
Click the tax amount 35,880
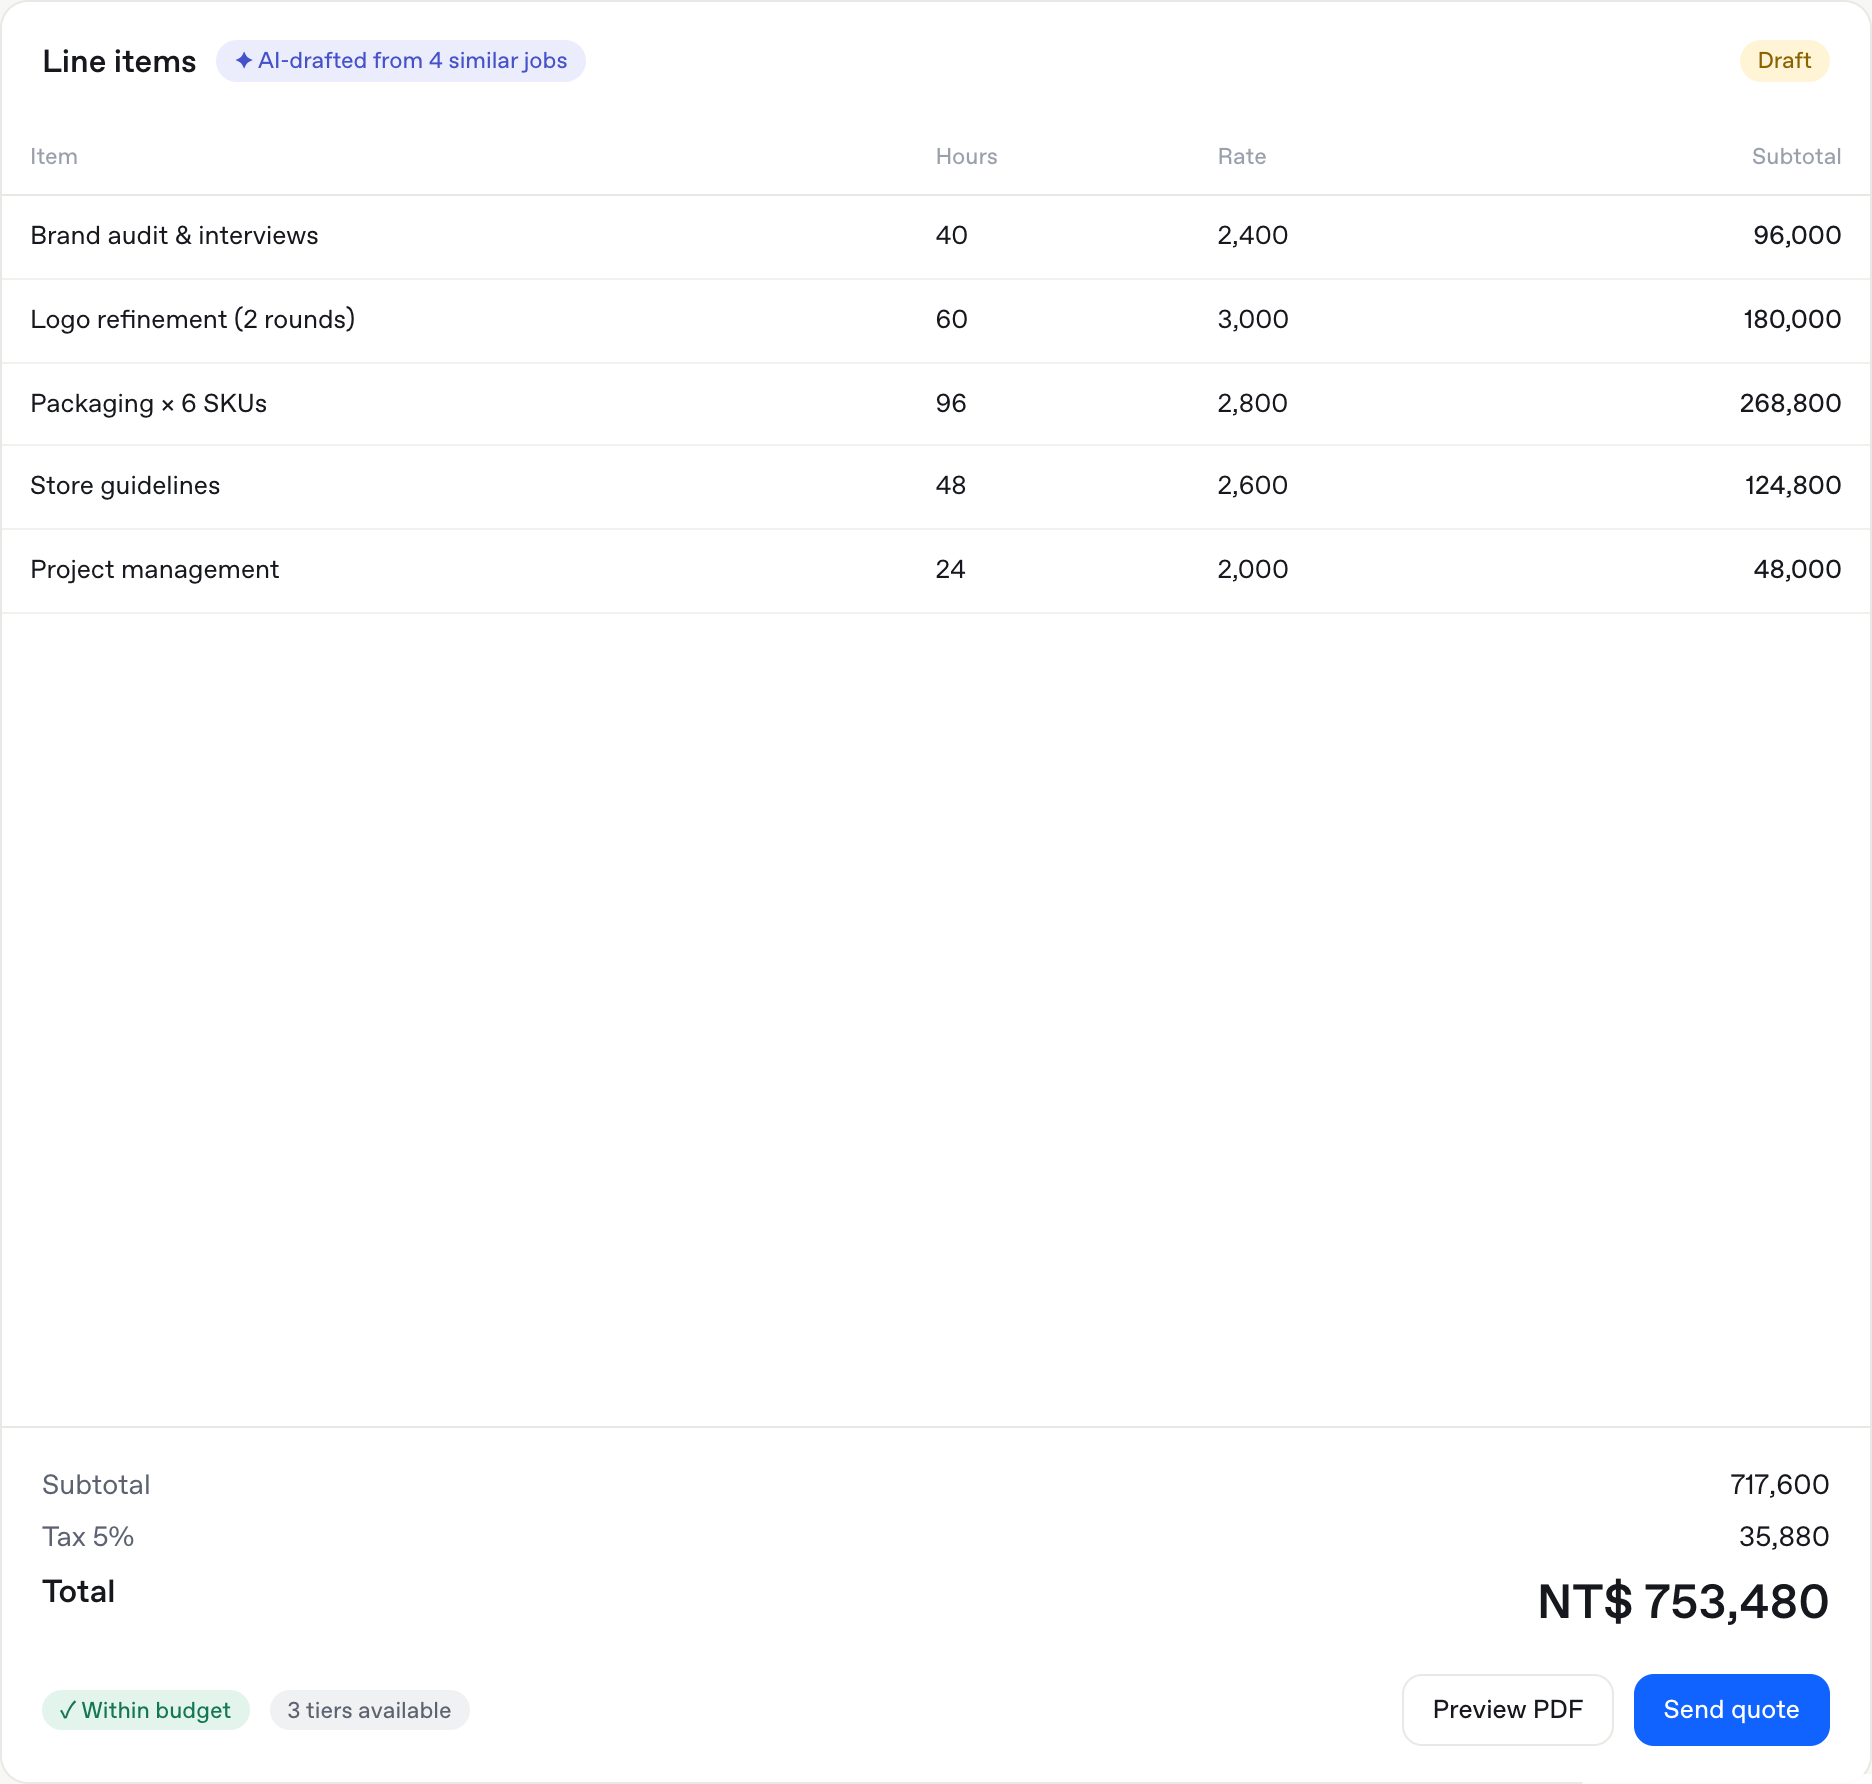[x=1784, y=1537]
